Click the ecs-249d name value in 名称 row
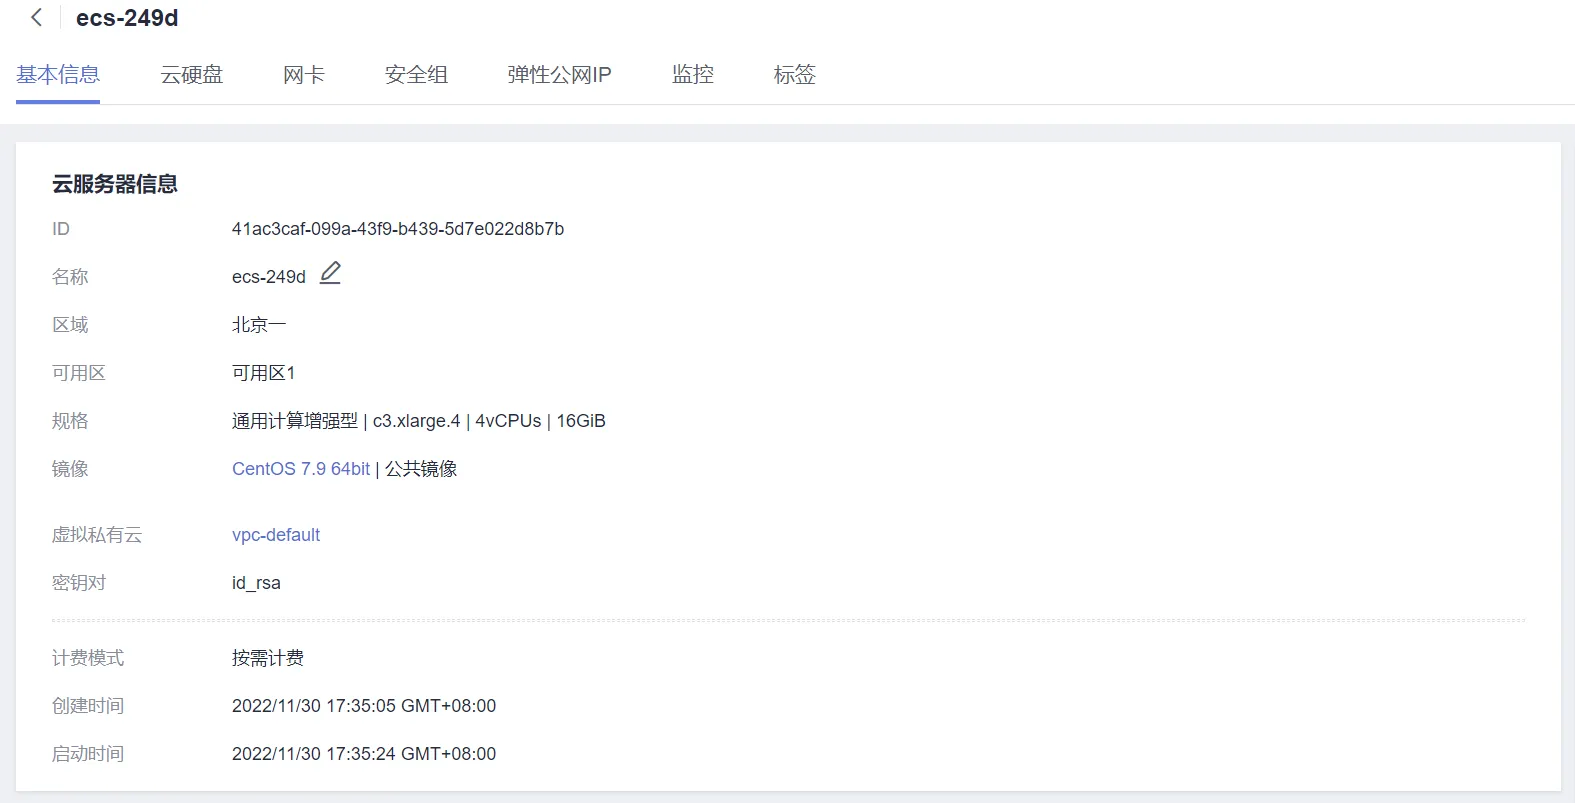 pyautogui.click(x=268, y=277)
